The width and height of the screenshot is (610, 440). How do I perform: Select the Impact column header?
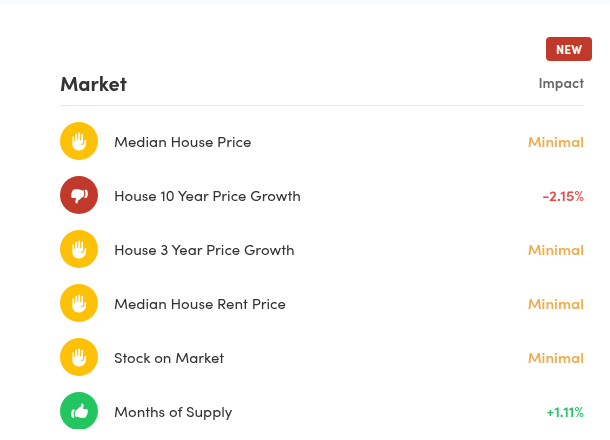[561, 83]
